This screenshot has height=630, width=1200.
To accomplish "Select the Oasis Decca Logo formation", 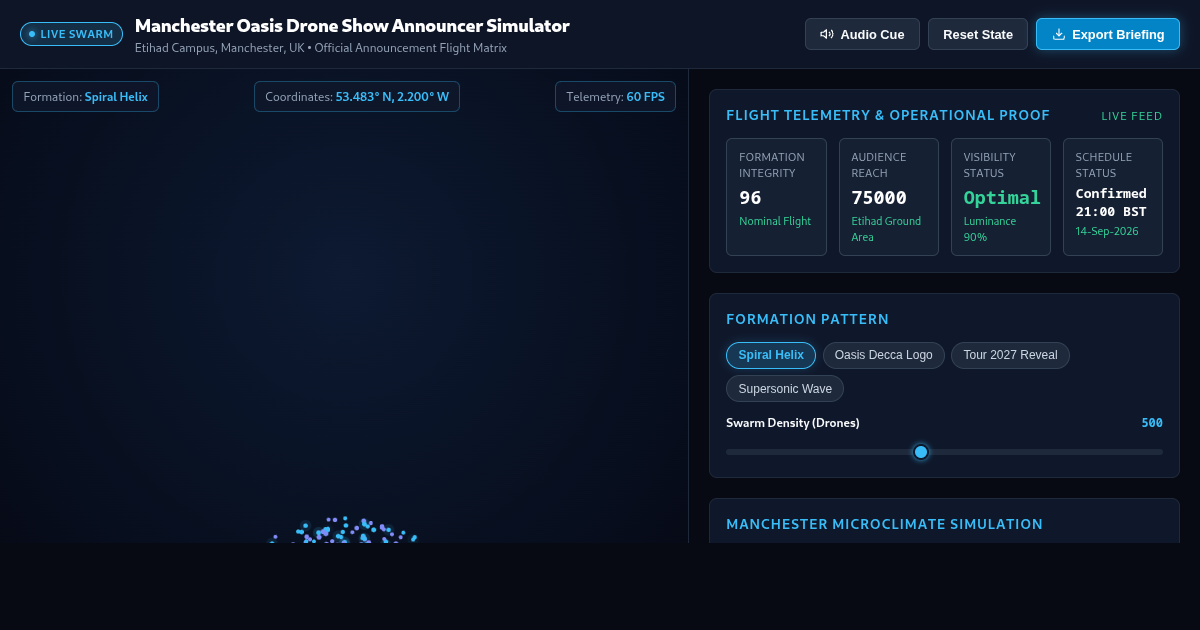I will pyautogui.click(x=884, y=355).
